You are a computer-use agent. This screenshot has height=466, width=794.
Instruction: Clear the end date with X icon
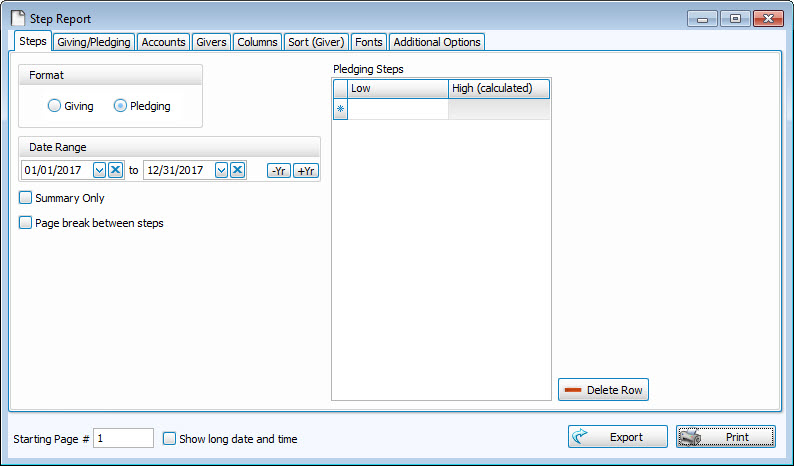coord(237,170)
